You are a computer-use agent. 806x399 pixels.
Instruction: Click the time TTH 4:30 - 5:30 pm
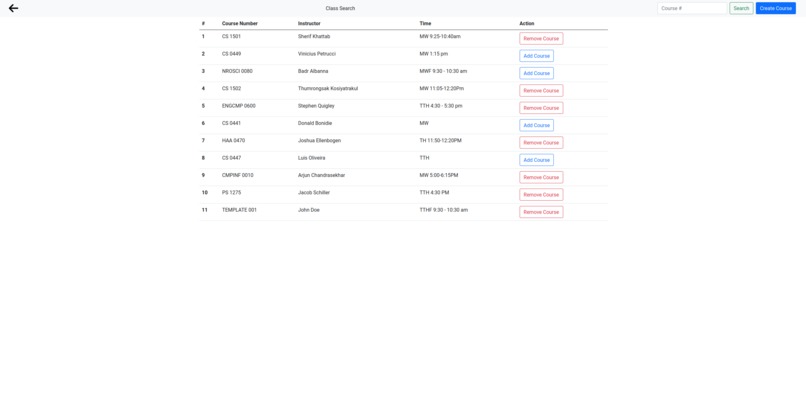(x=441, y=106)
